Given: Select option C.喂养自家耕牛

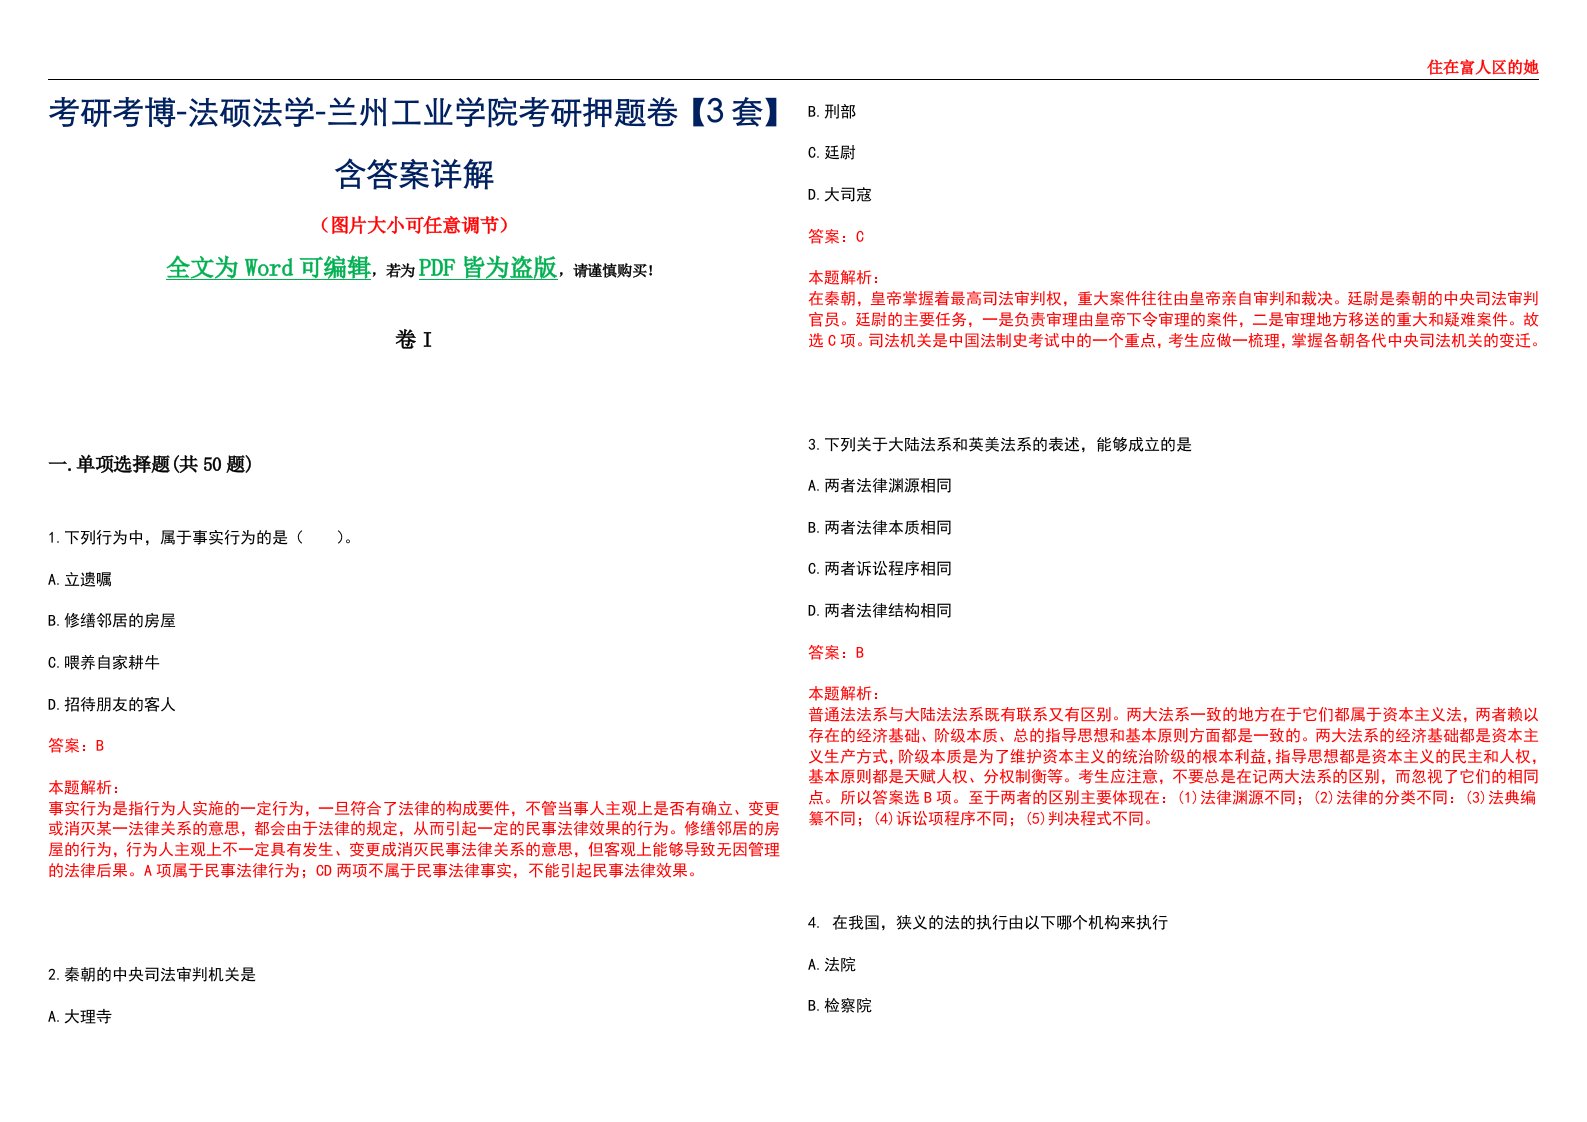Looking at the screenshot, I should click(104, 663).
